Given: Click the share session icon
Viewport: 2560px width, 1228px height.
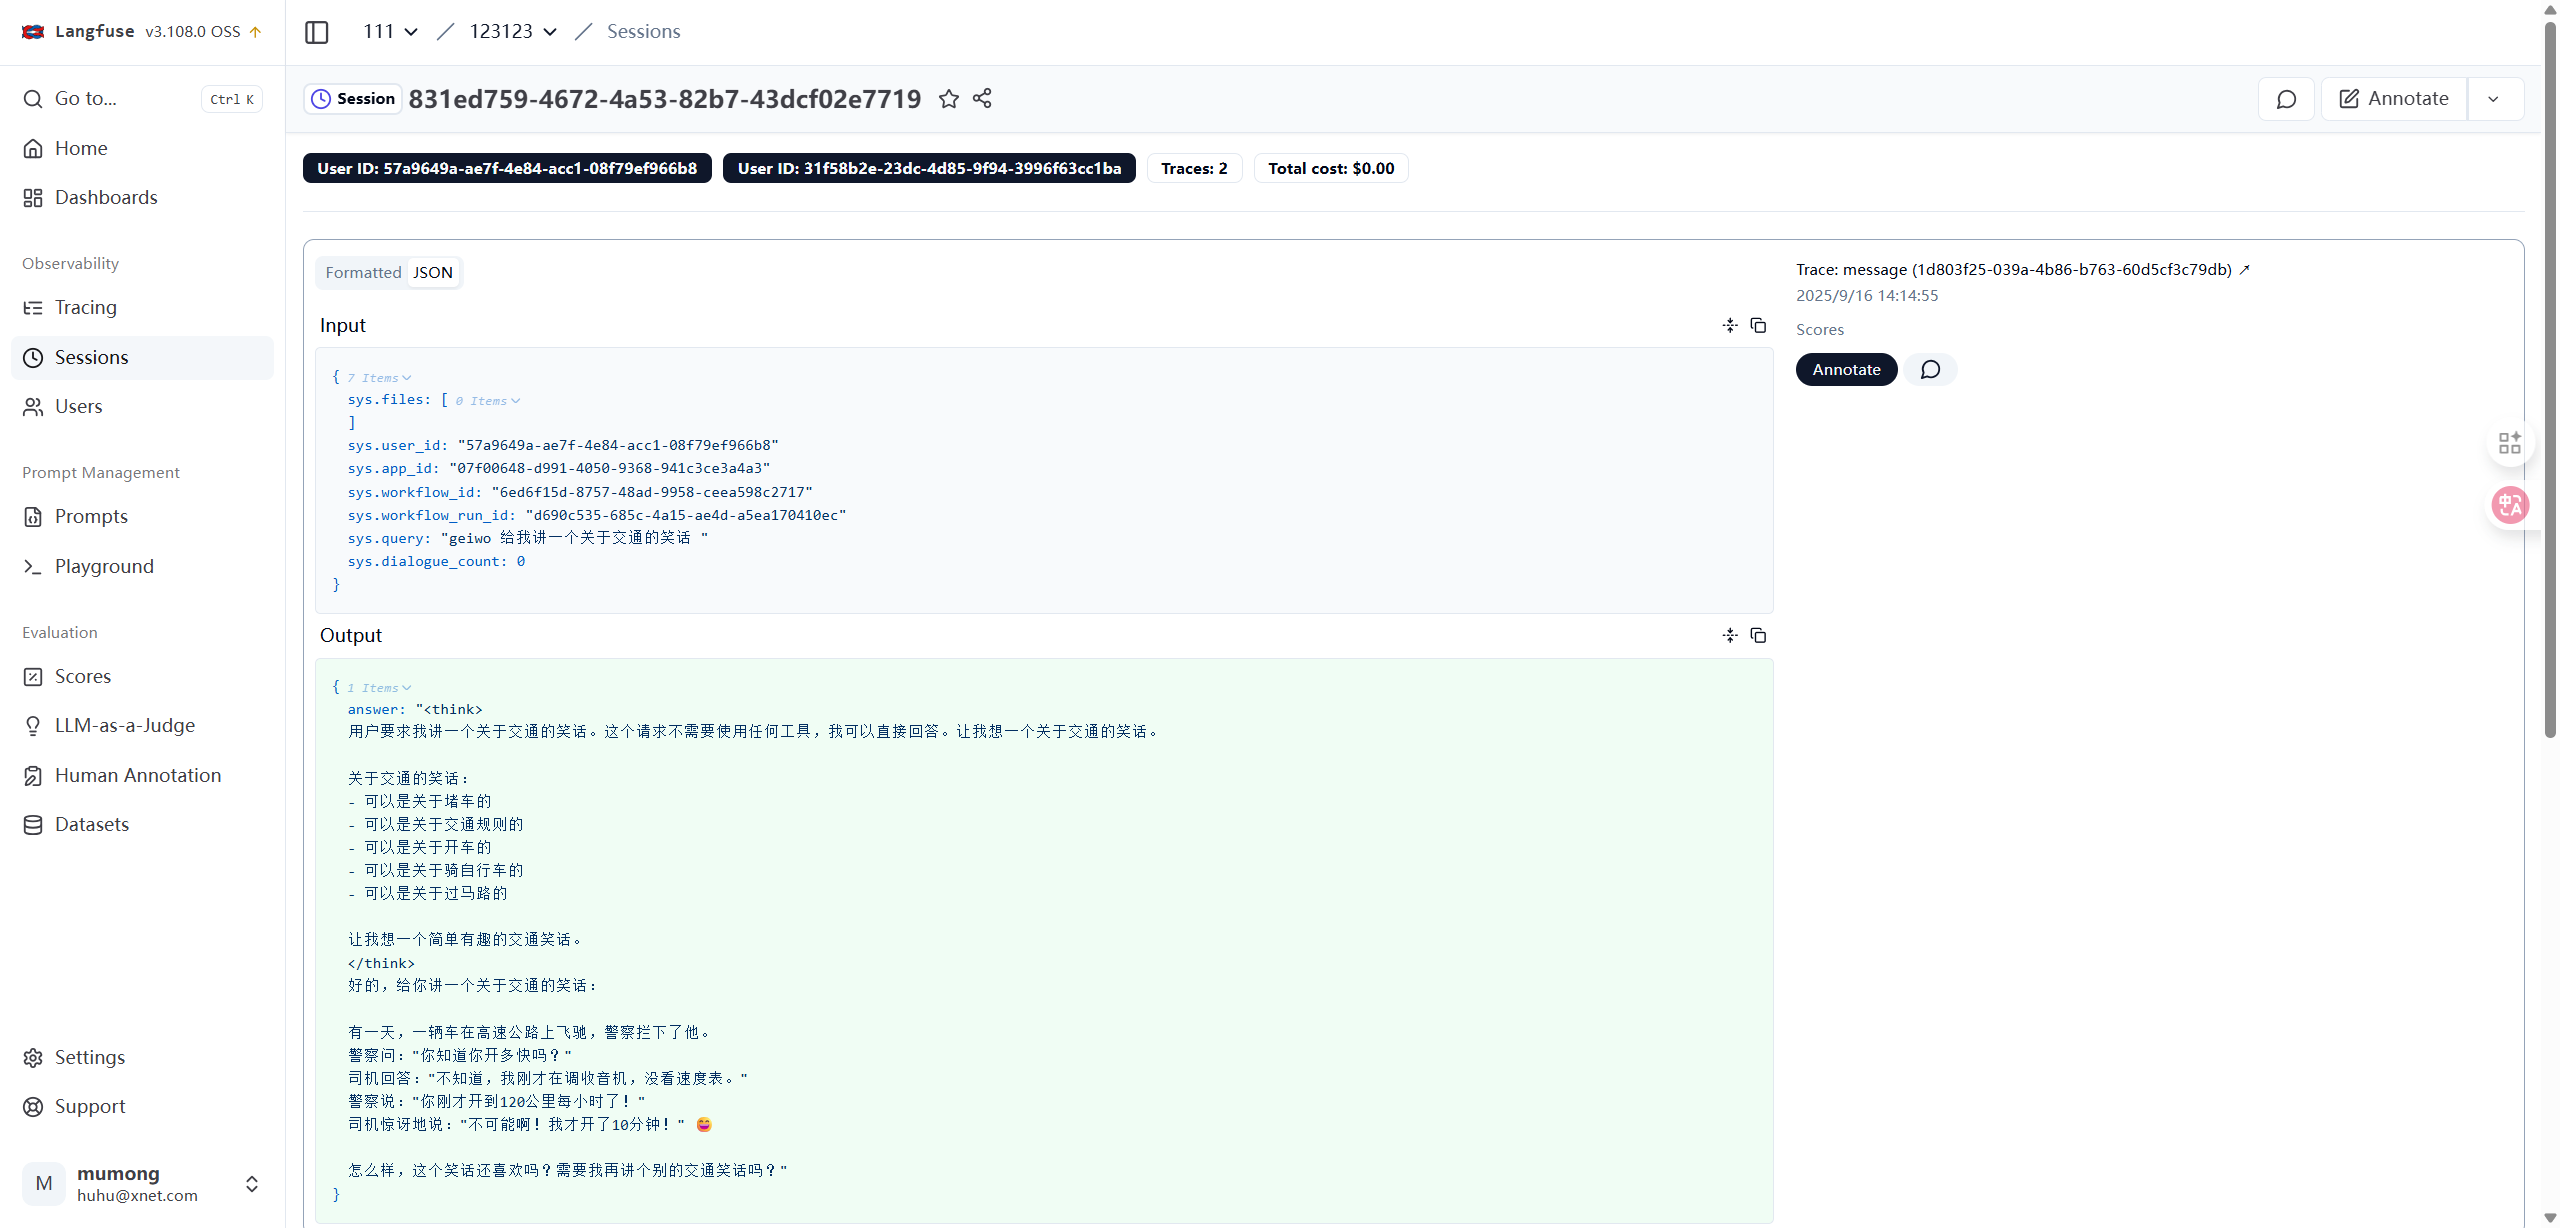Looking at the screenshot, I should 982,98.
